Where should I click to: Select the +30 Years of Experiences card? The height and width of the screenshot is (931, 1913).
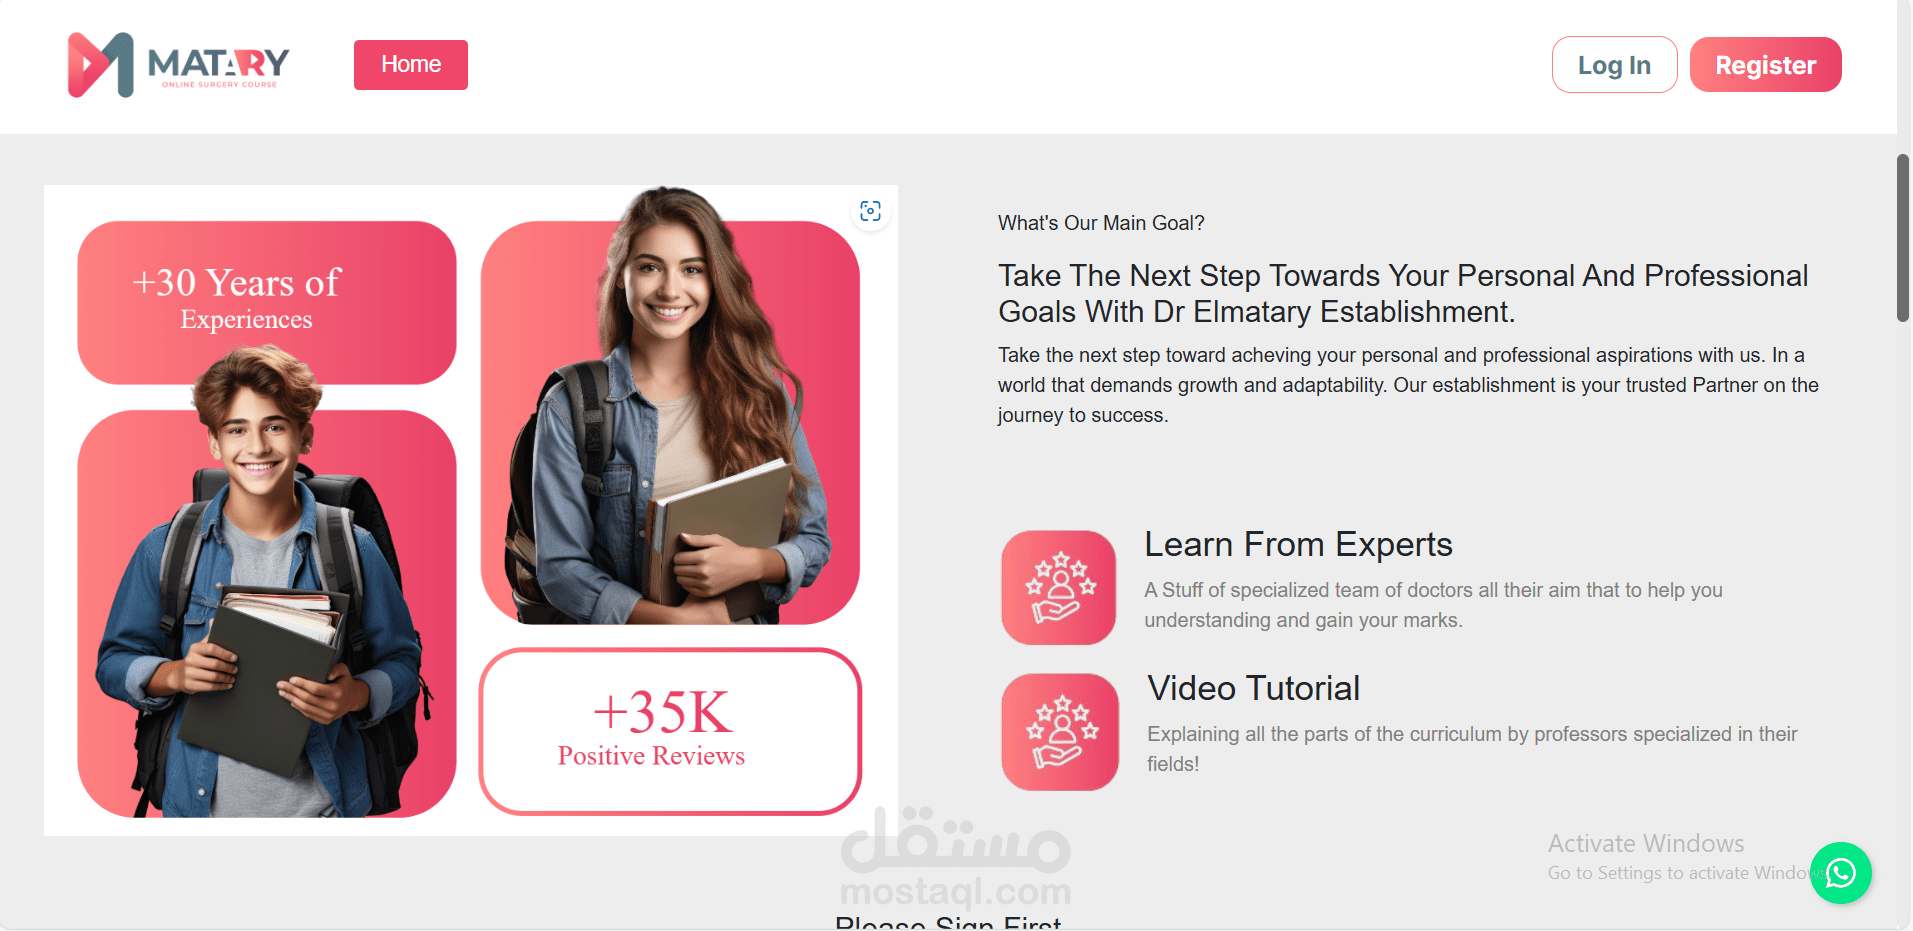[x=267, y=302]
